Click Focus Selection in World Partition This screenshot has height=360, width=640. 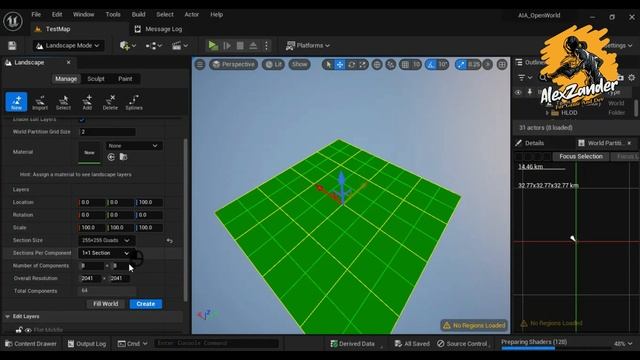click(x=581, y=156)
